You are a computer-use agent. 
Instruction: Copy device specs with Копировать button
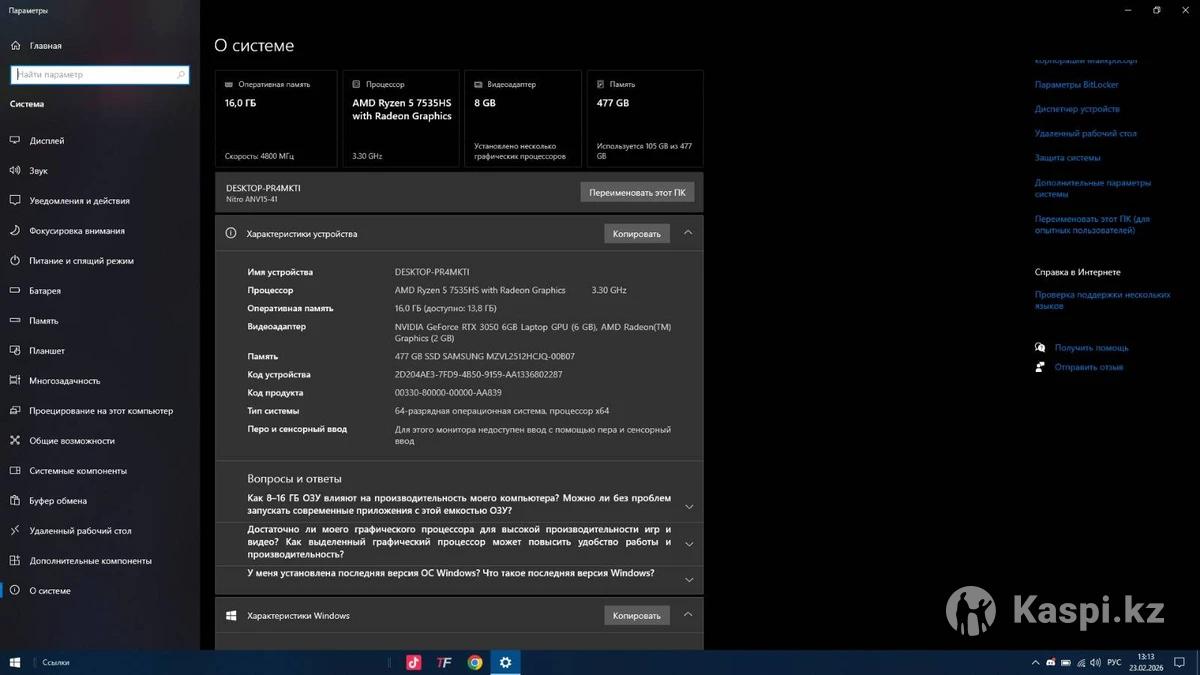(637, 234)
